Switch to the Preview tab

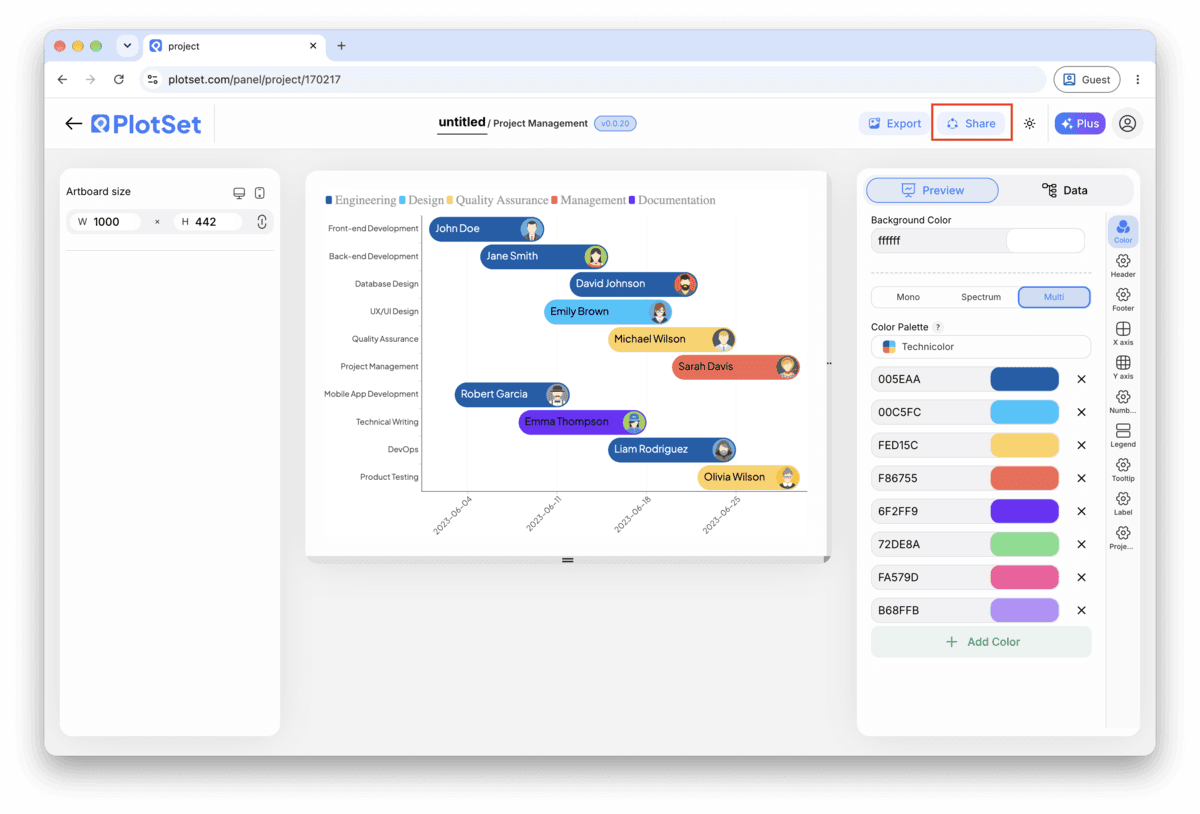click(932, 190)
